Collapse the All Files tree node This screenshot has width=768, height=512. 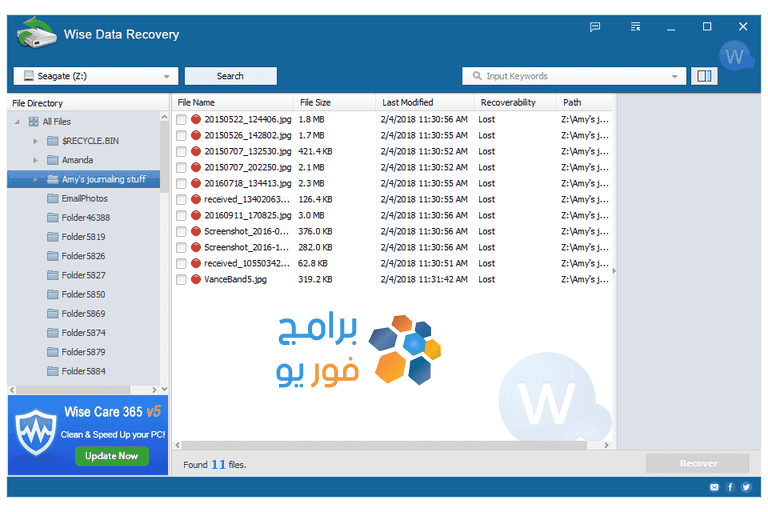[x=17, y=122]
